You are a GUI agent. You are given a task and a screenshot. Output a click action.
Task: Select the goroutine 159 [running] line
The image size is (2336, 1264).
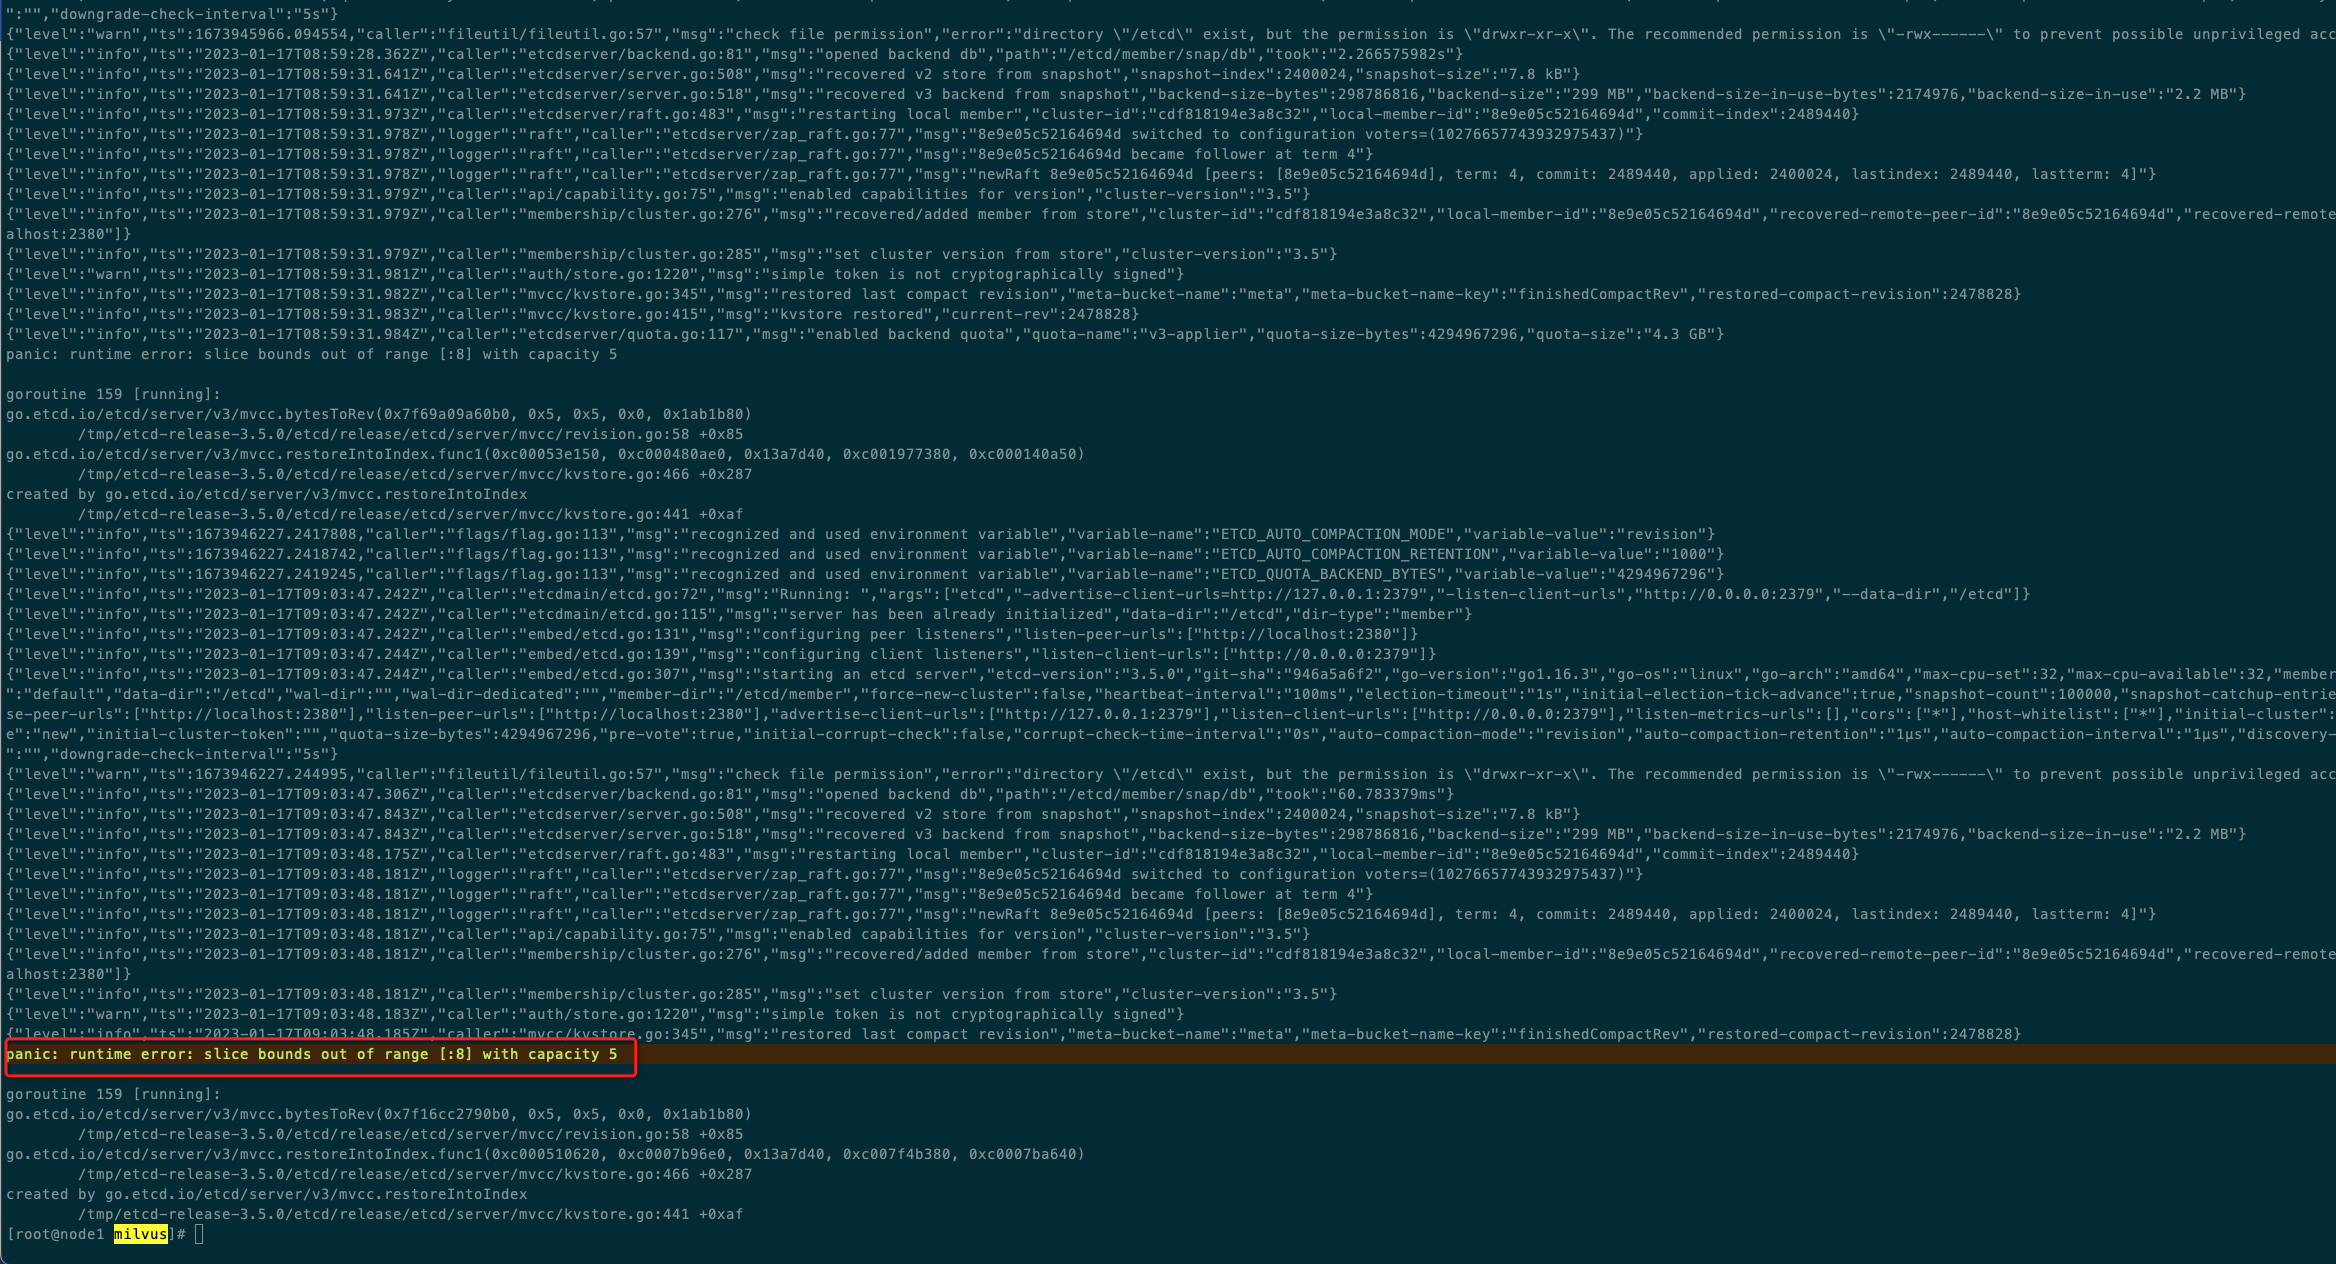[x=112, y=1094]
